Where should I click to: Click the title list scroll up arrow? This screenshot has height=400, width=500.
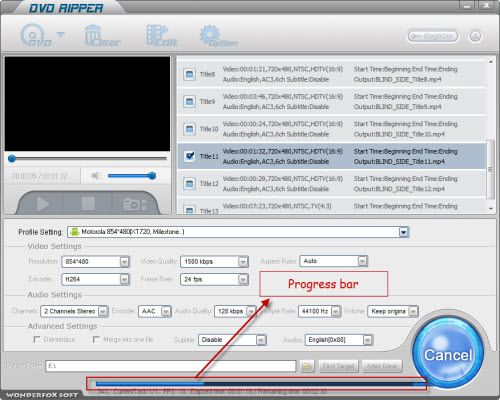pyautogui.click(x=491, y=62)
